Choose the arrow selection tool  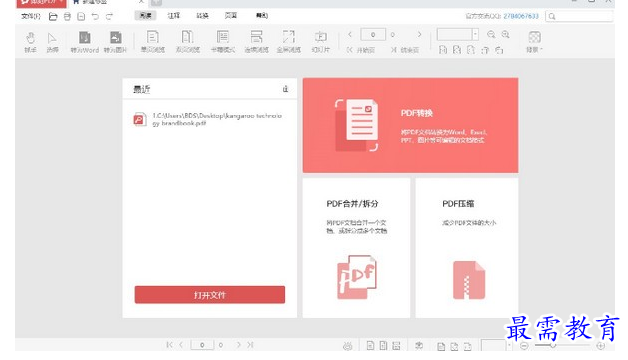[52, 42]
